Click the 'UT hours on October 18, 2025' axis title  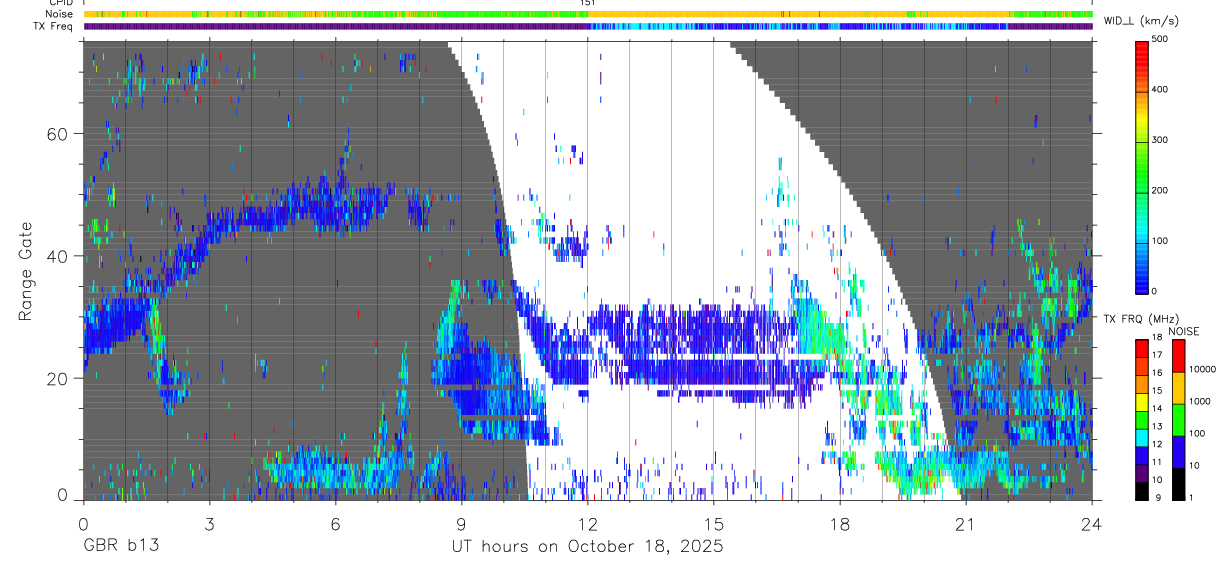(588, 547)
